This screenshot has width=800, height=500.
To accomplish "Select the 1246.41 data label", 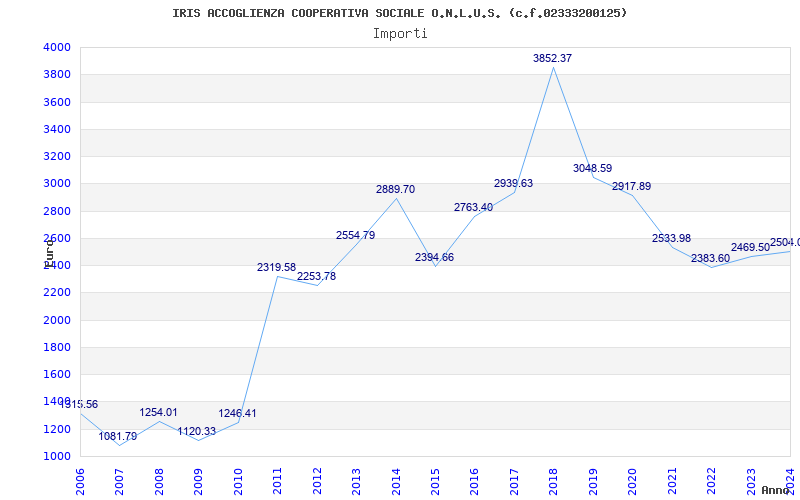I will coord(237,413).
